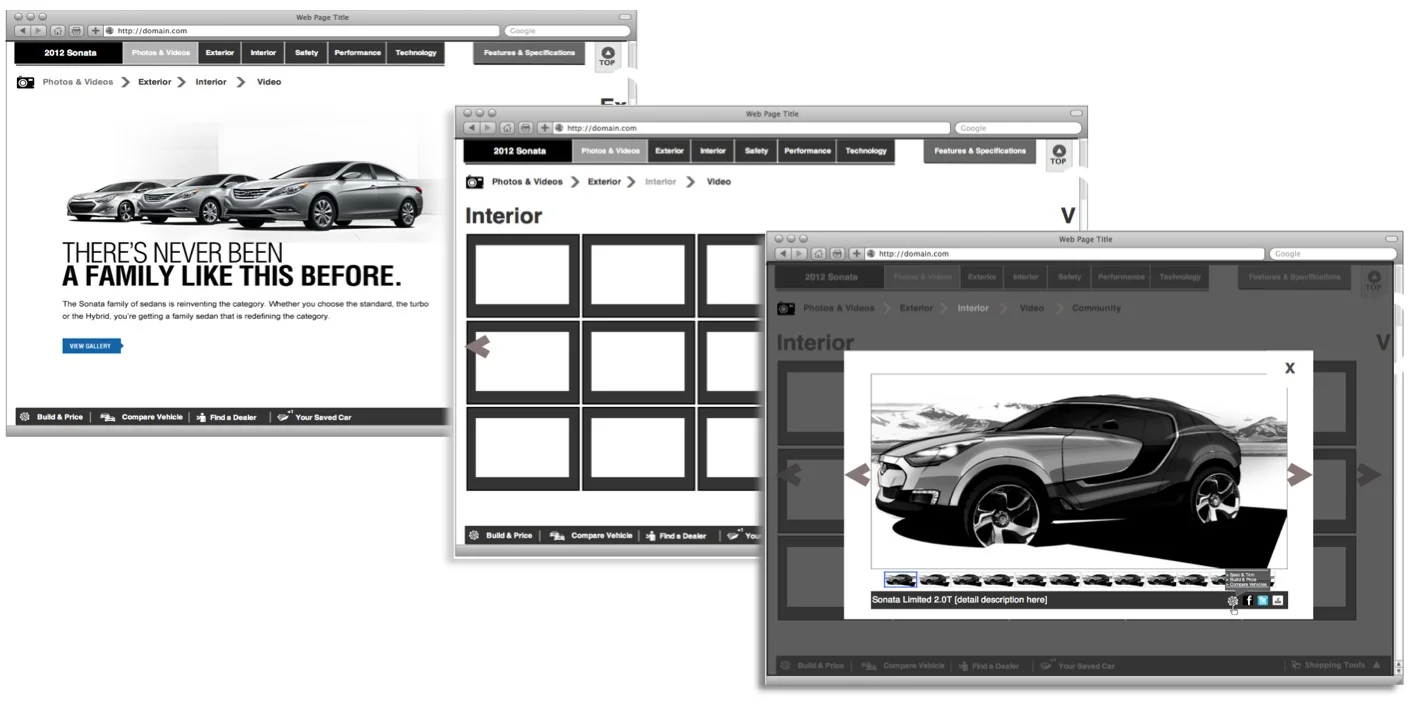The height and width of the screenshot is (703, 1412).
Task: Open the gear tools icon in lightbox caption bar
Action: click(1233, 601)
